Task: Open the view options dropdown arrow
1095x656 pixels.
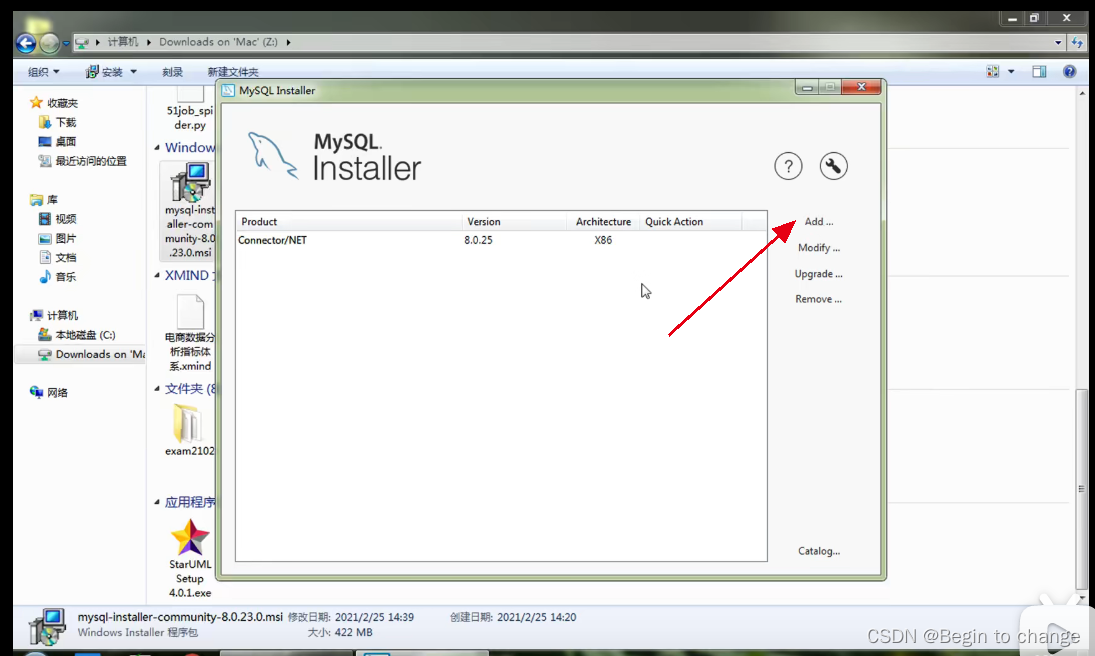Action: pos(1011,71)
